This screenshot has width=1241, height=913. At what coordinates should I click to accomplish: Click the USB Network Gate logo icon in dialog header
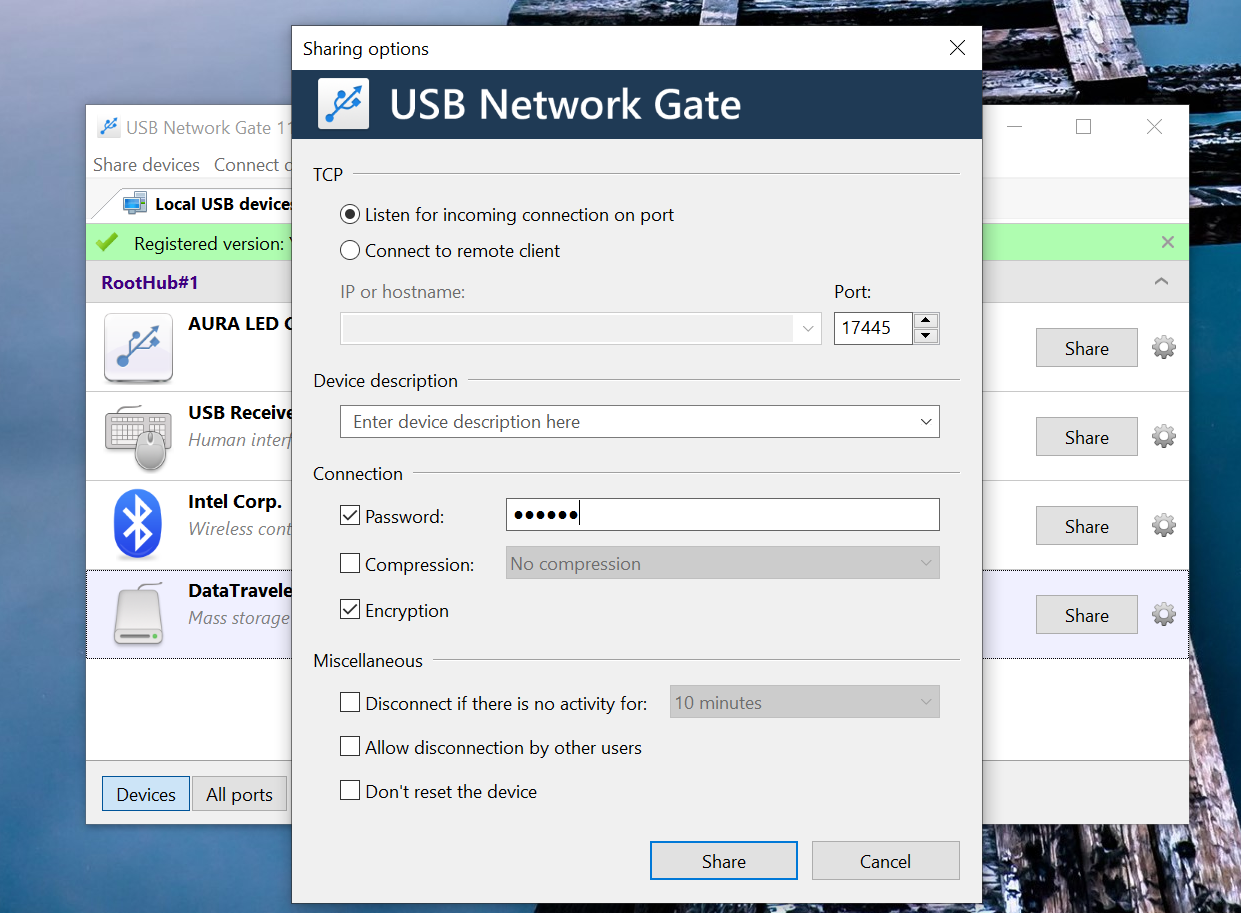343,104
